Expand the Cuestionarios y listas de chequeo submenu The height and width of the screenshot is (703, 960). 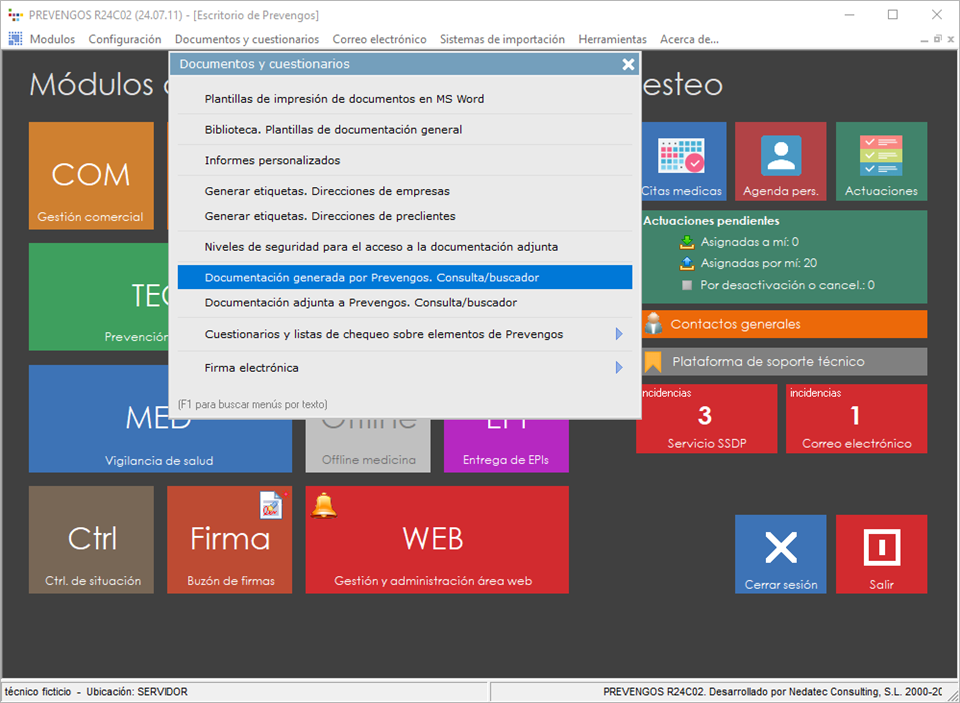(x=619, y=334)
